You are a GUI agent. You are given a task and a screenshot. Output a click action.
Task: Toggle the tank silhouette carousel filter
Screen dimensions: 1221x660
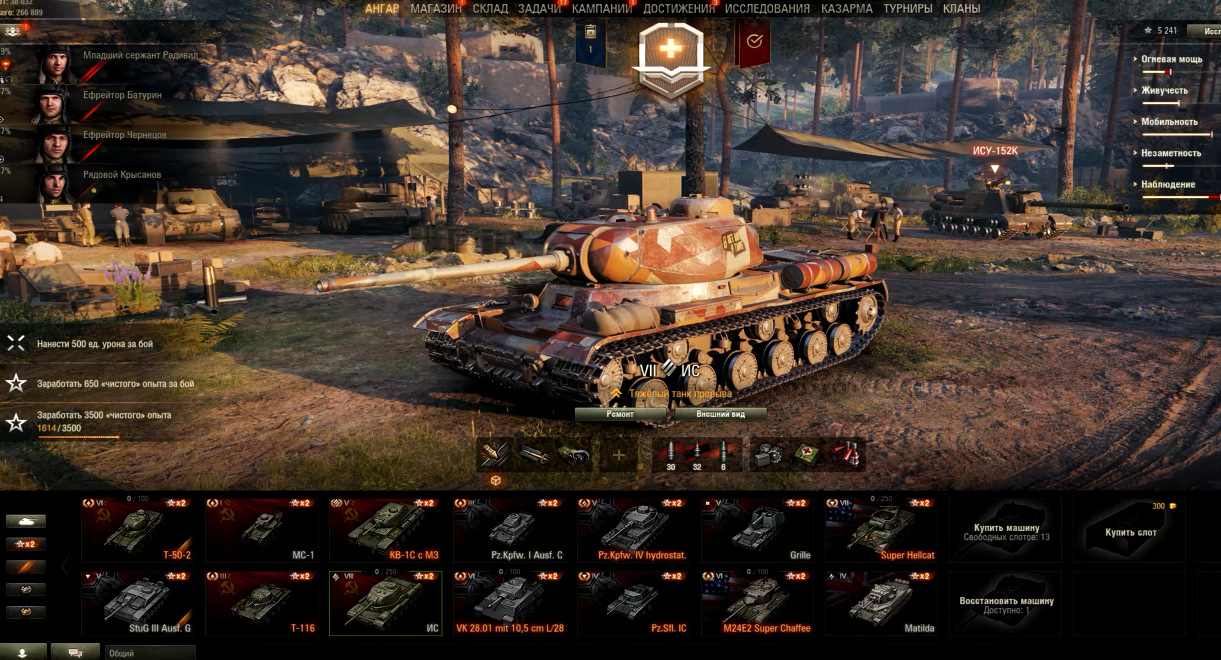[x=26, y=521]
